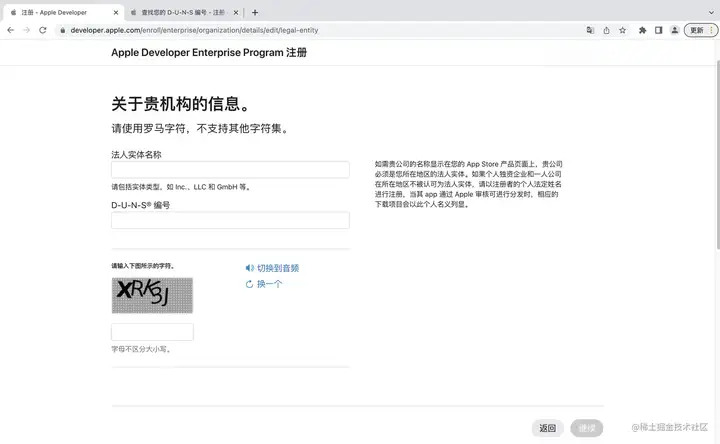Open the extensions puzzle icon
The image size is (720, 444).
tap(642, 30)
